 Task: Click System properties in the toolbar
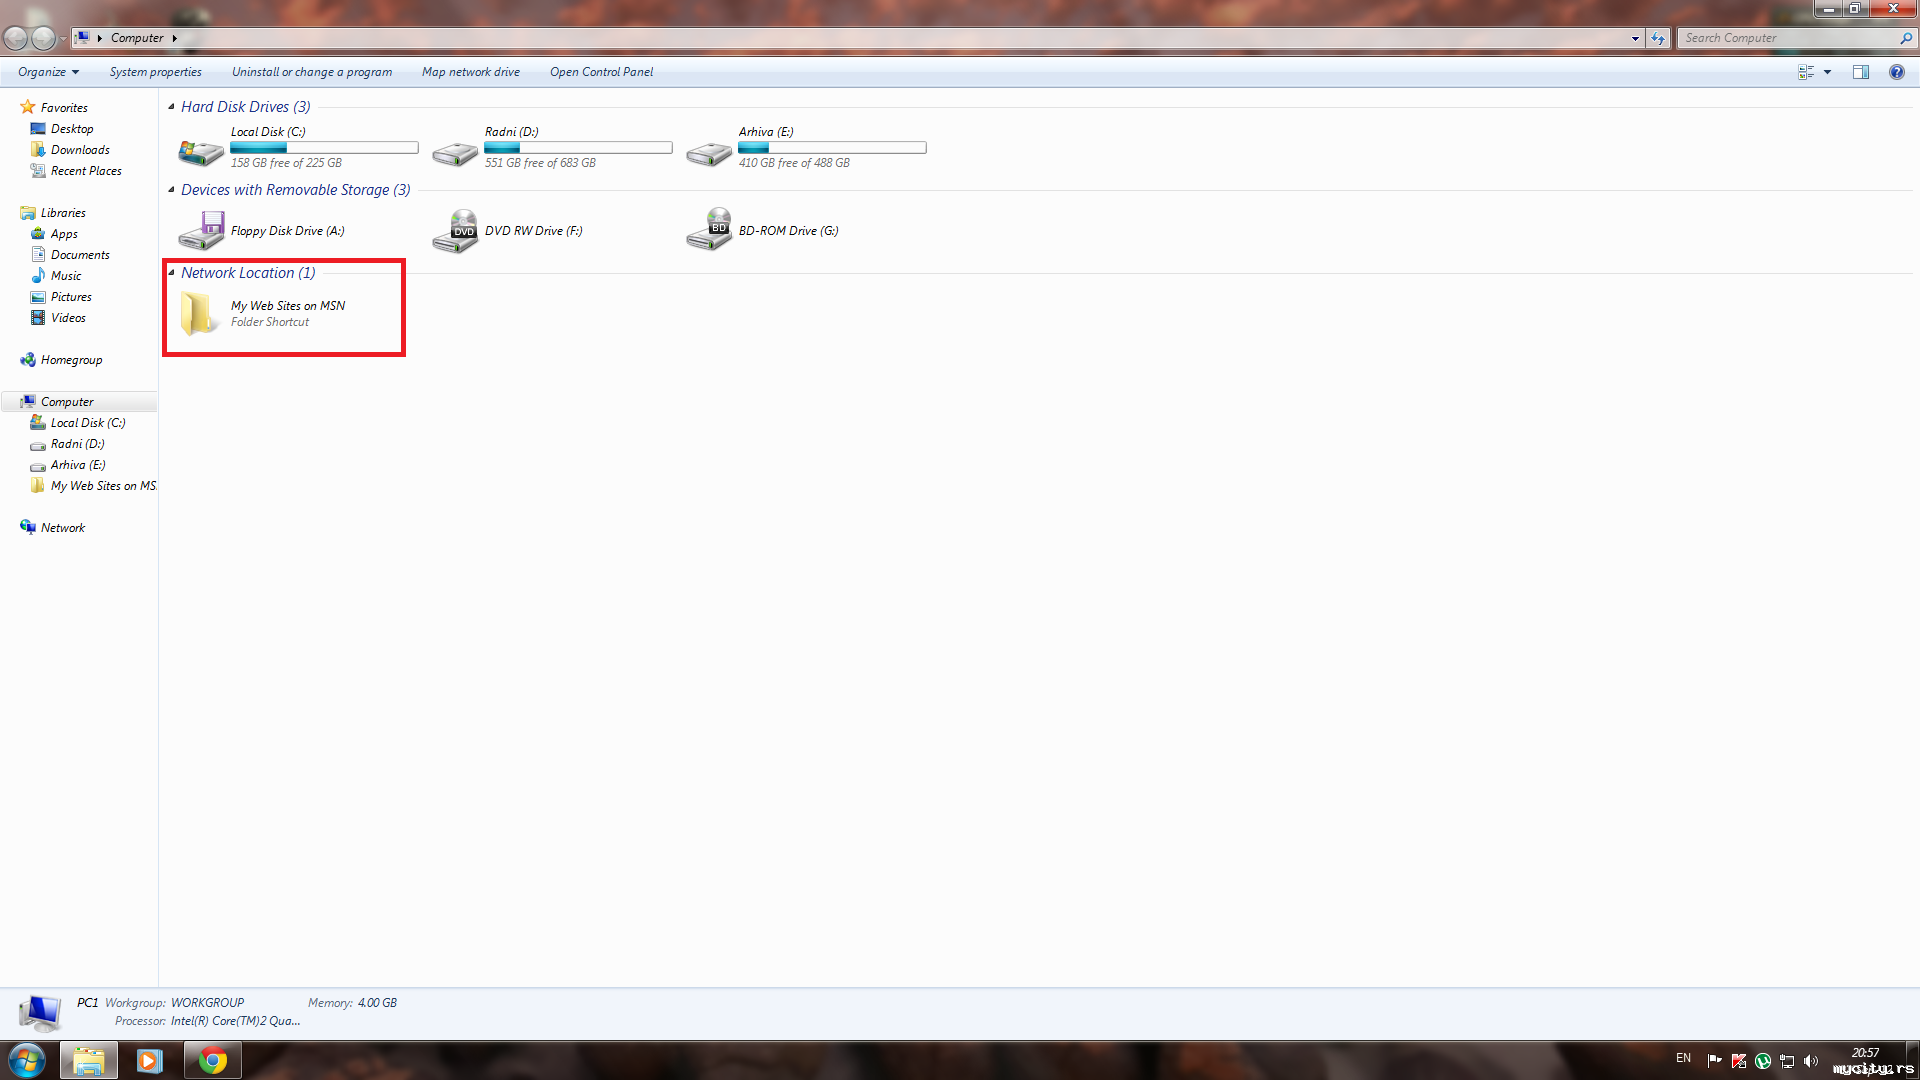(155, 72)
